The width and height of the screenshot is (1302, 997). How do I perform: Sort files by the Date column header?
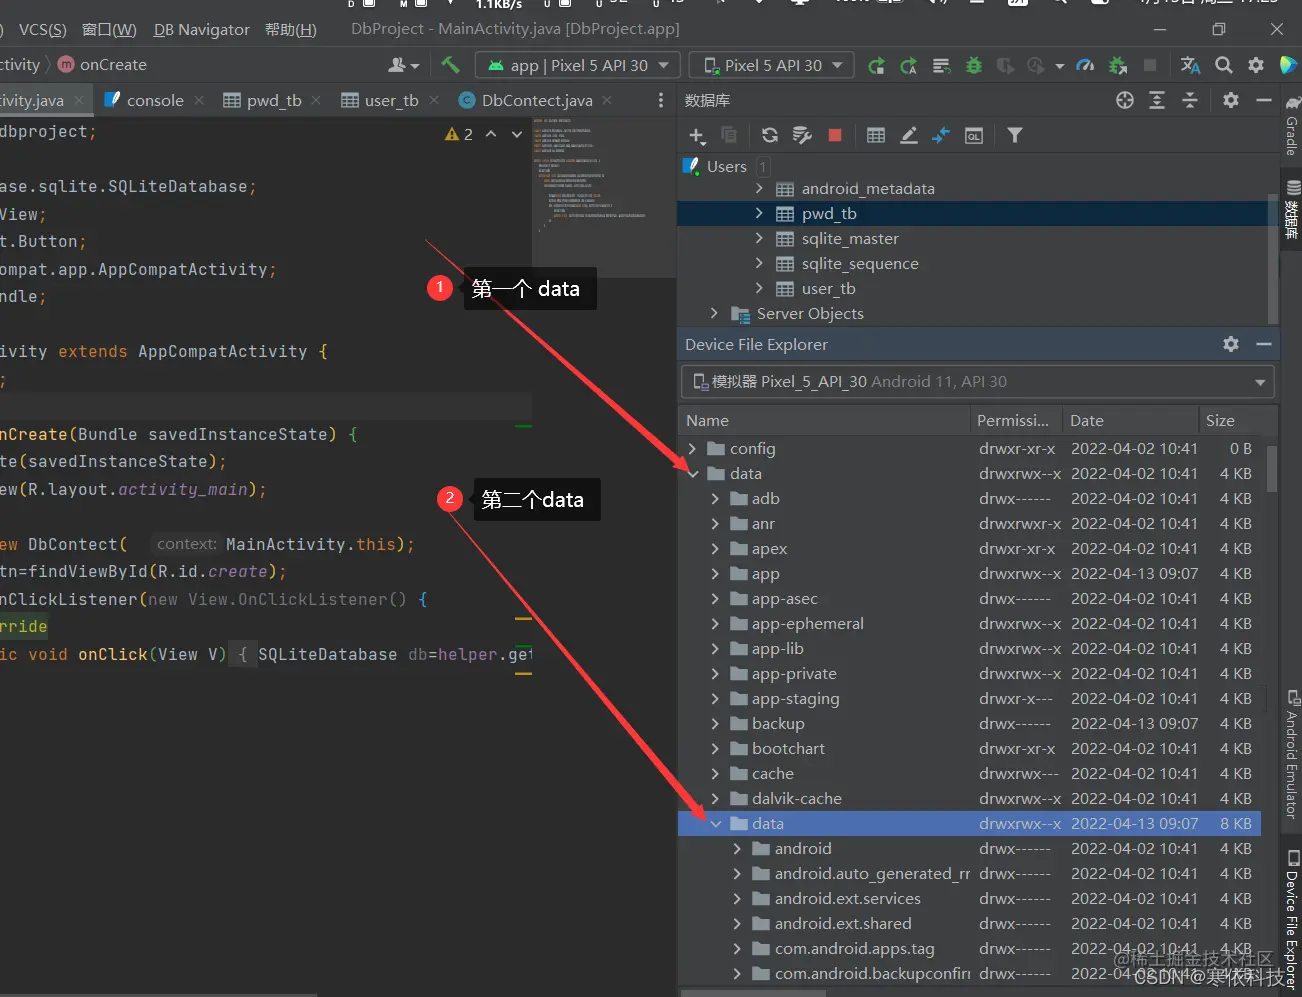(1130, 420)
